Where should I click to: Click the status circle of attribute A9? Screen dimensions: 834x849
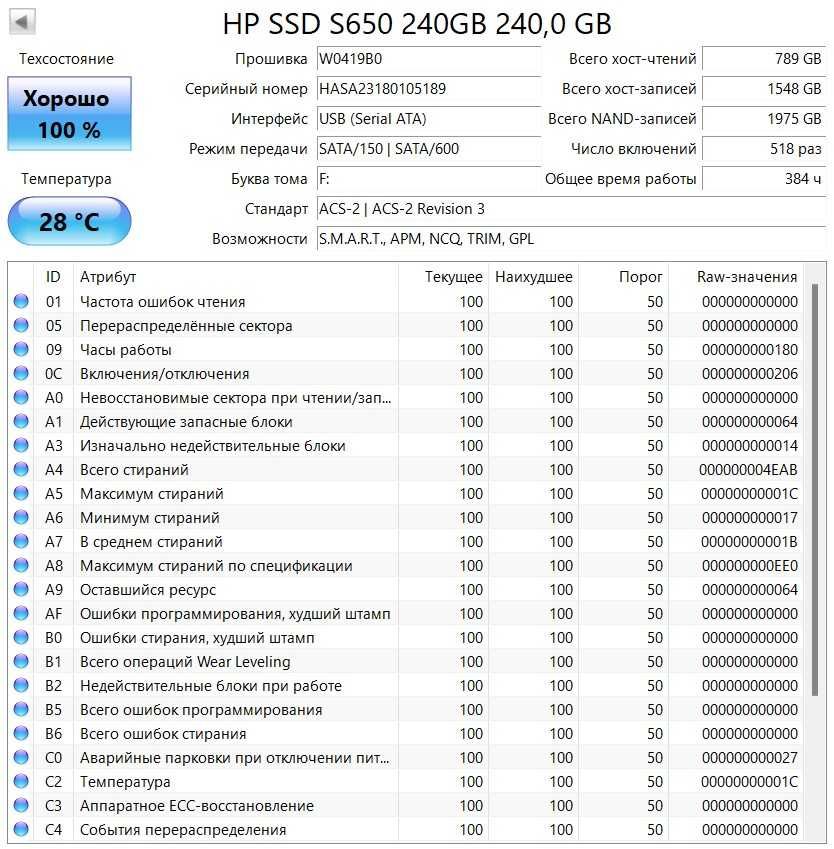[x=21, y=589]
